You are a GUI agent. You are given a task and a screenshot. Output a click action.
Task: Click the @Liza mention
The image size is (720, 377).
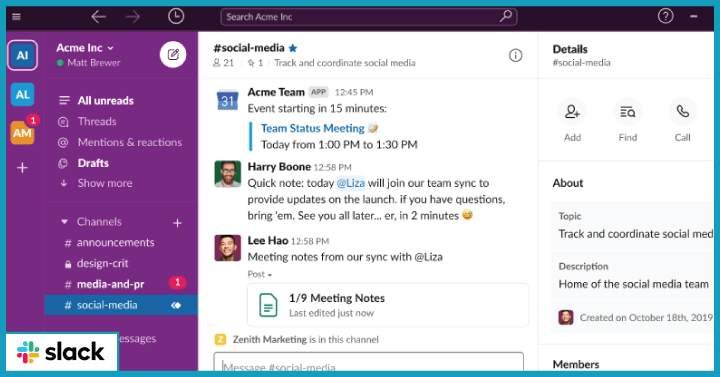(x=351, y=183)
